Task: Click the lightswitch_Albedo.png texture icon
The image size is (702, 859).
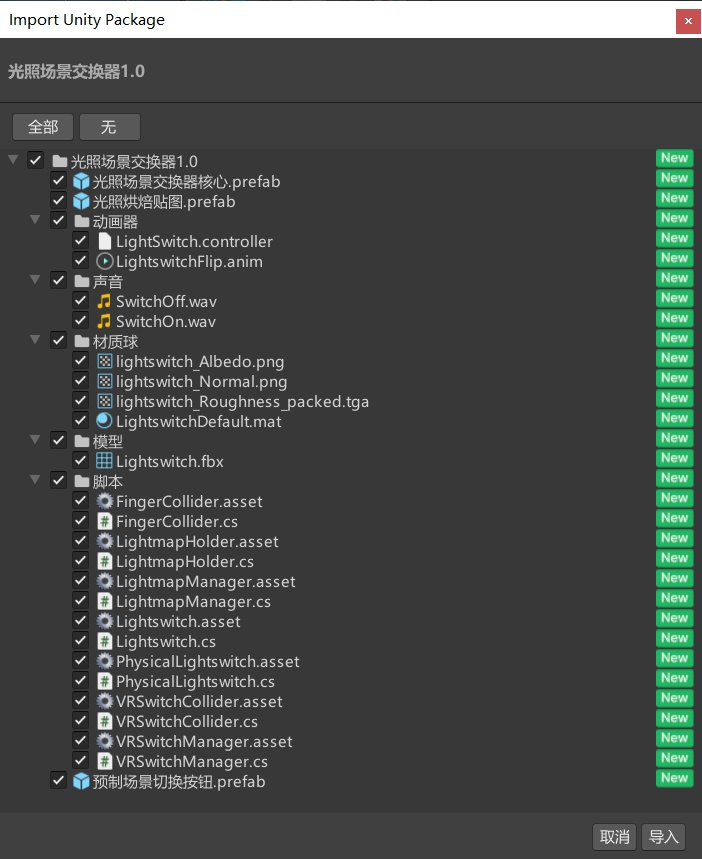Action: tap(104, 362)
